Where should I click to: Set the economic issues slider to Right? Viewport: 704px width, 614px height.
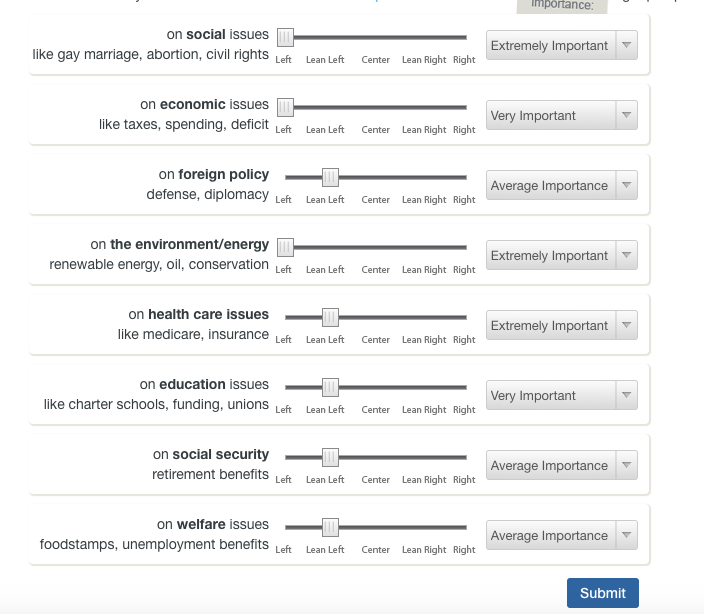[465, 107]
